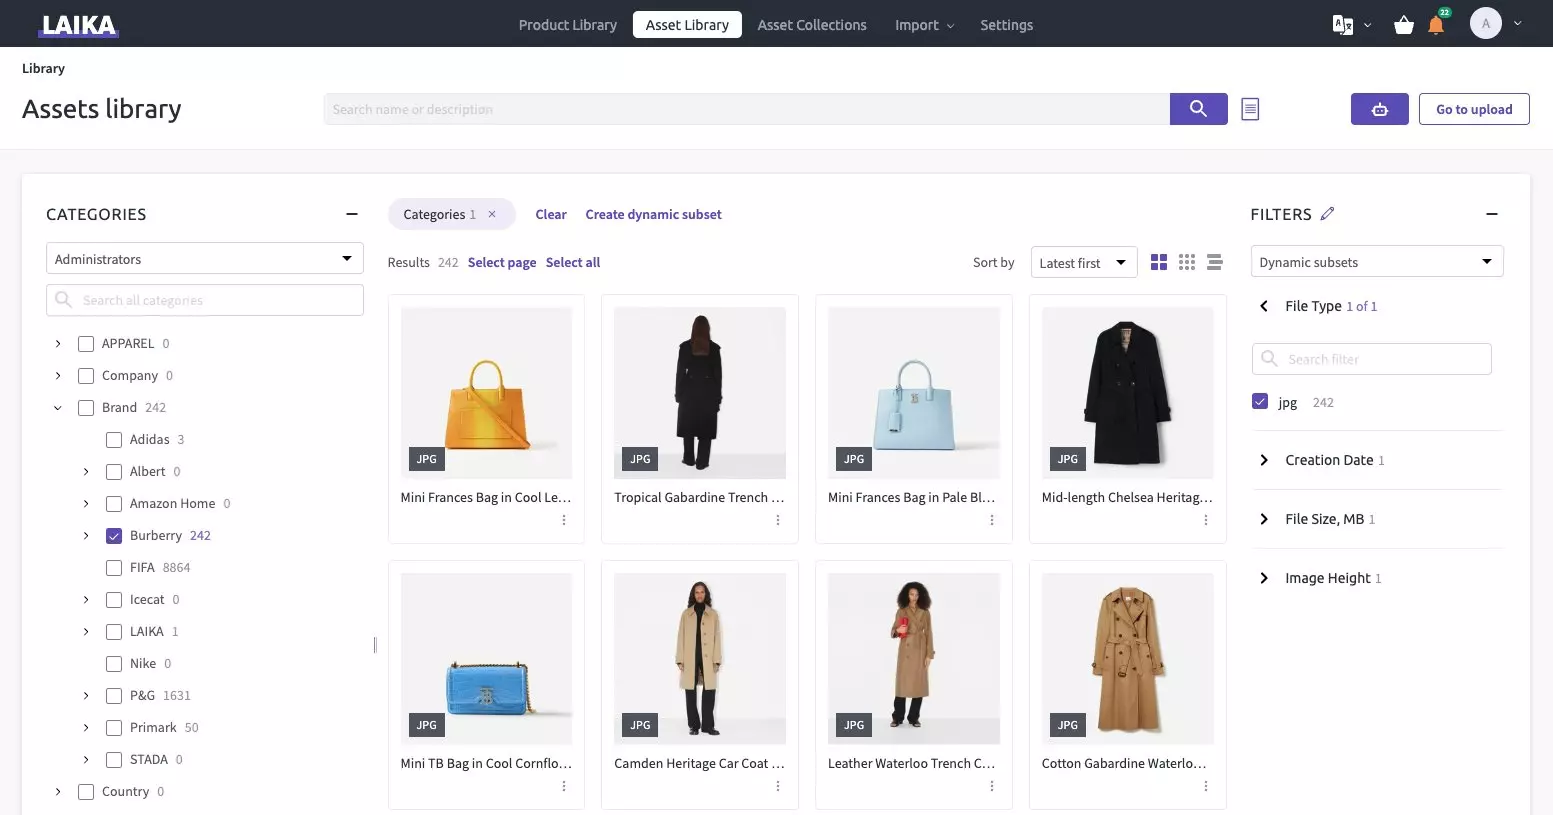This screenshot has width=1553, height=815.
Task: Collapse the Filters panel
Action: point(1492,214)
